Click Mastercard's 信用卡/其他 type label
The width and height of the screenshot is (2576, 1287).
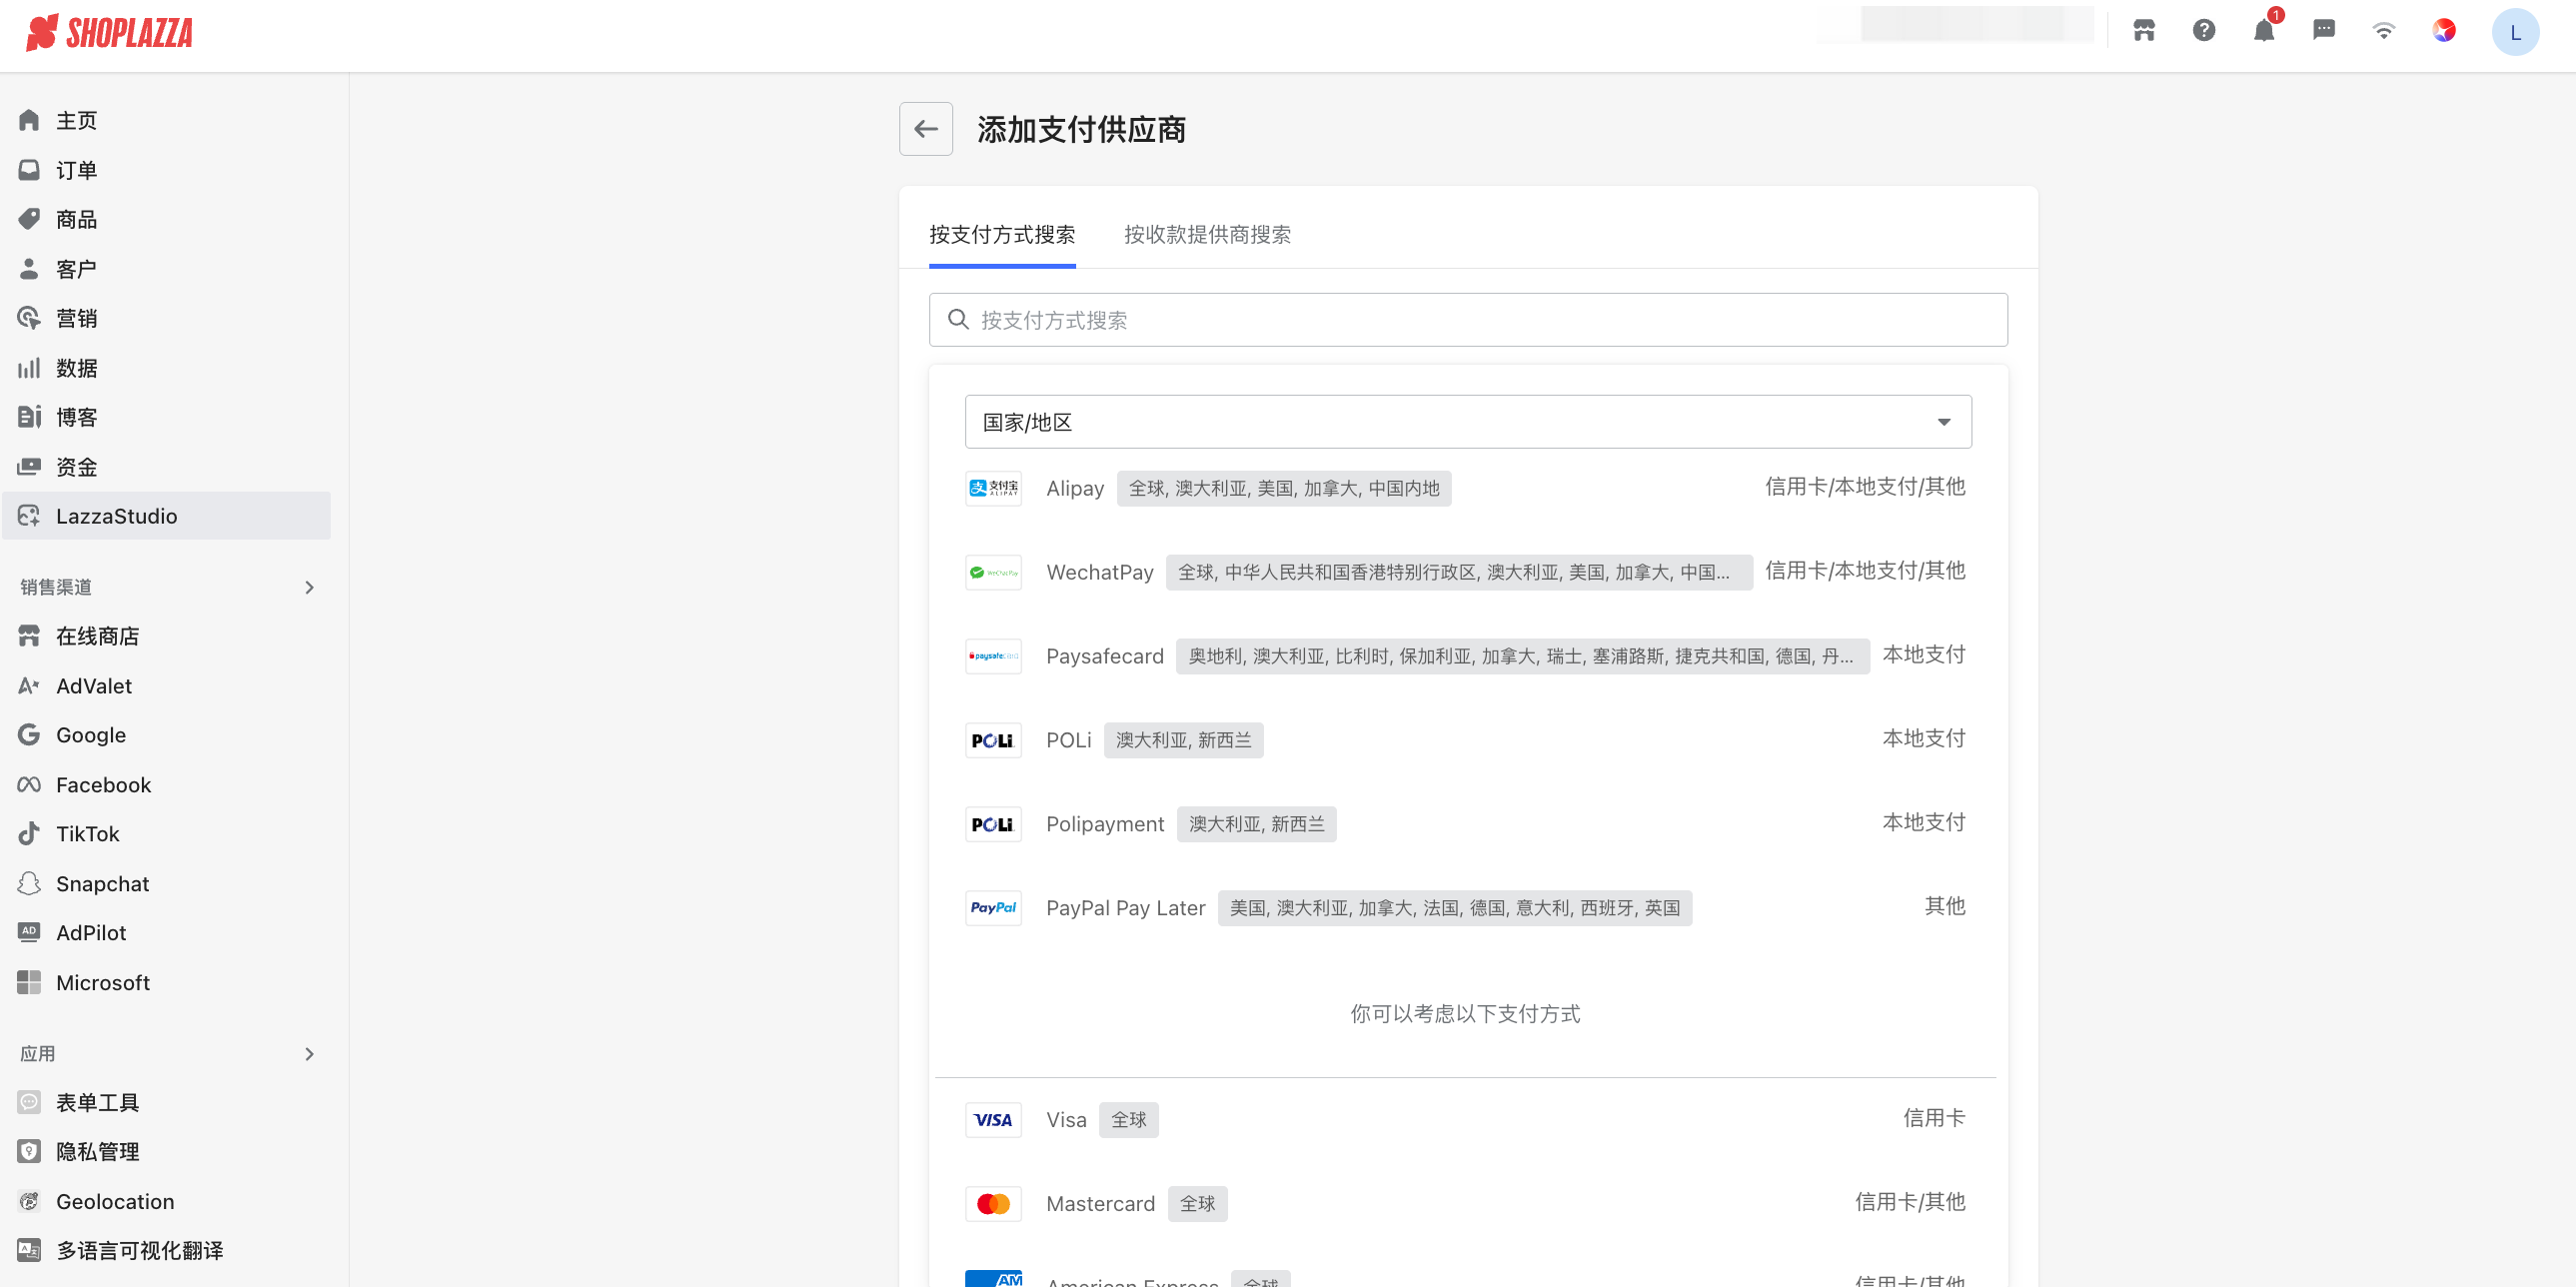click(x=1909, y=1202)
